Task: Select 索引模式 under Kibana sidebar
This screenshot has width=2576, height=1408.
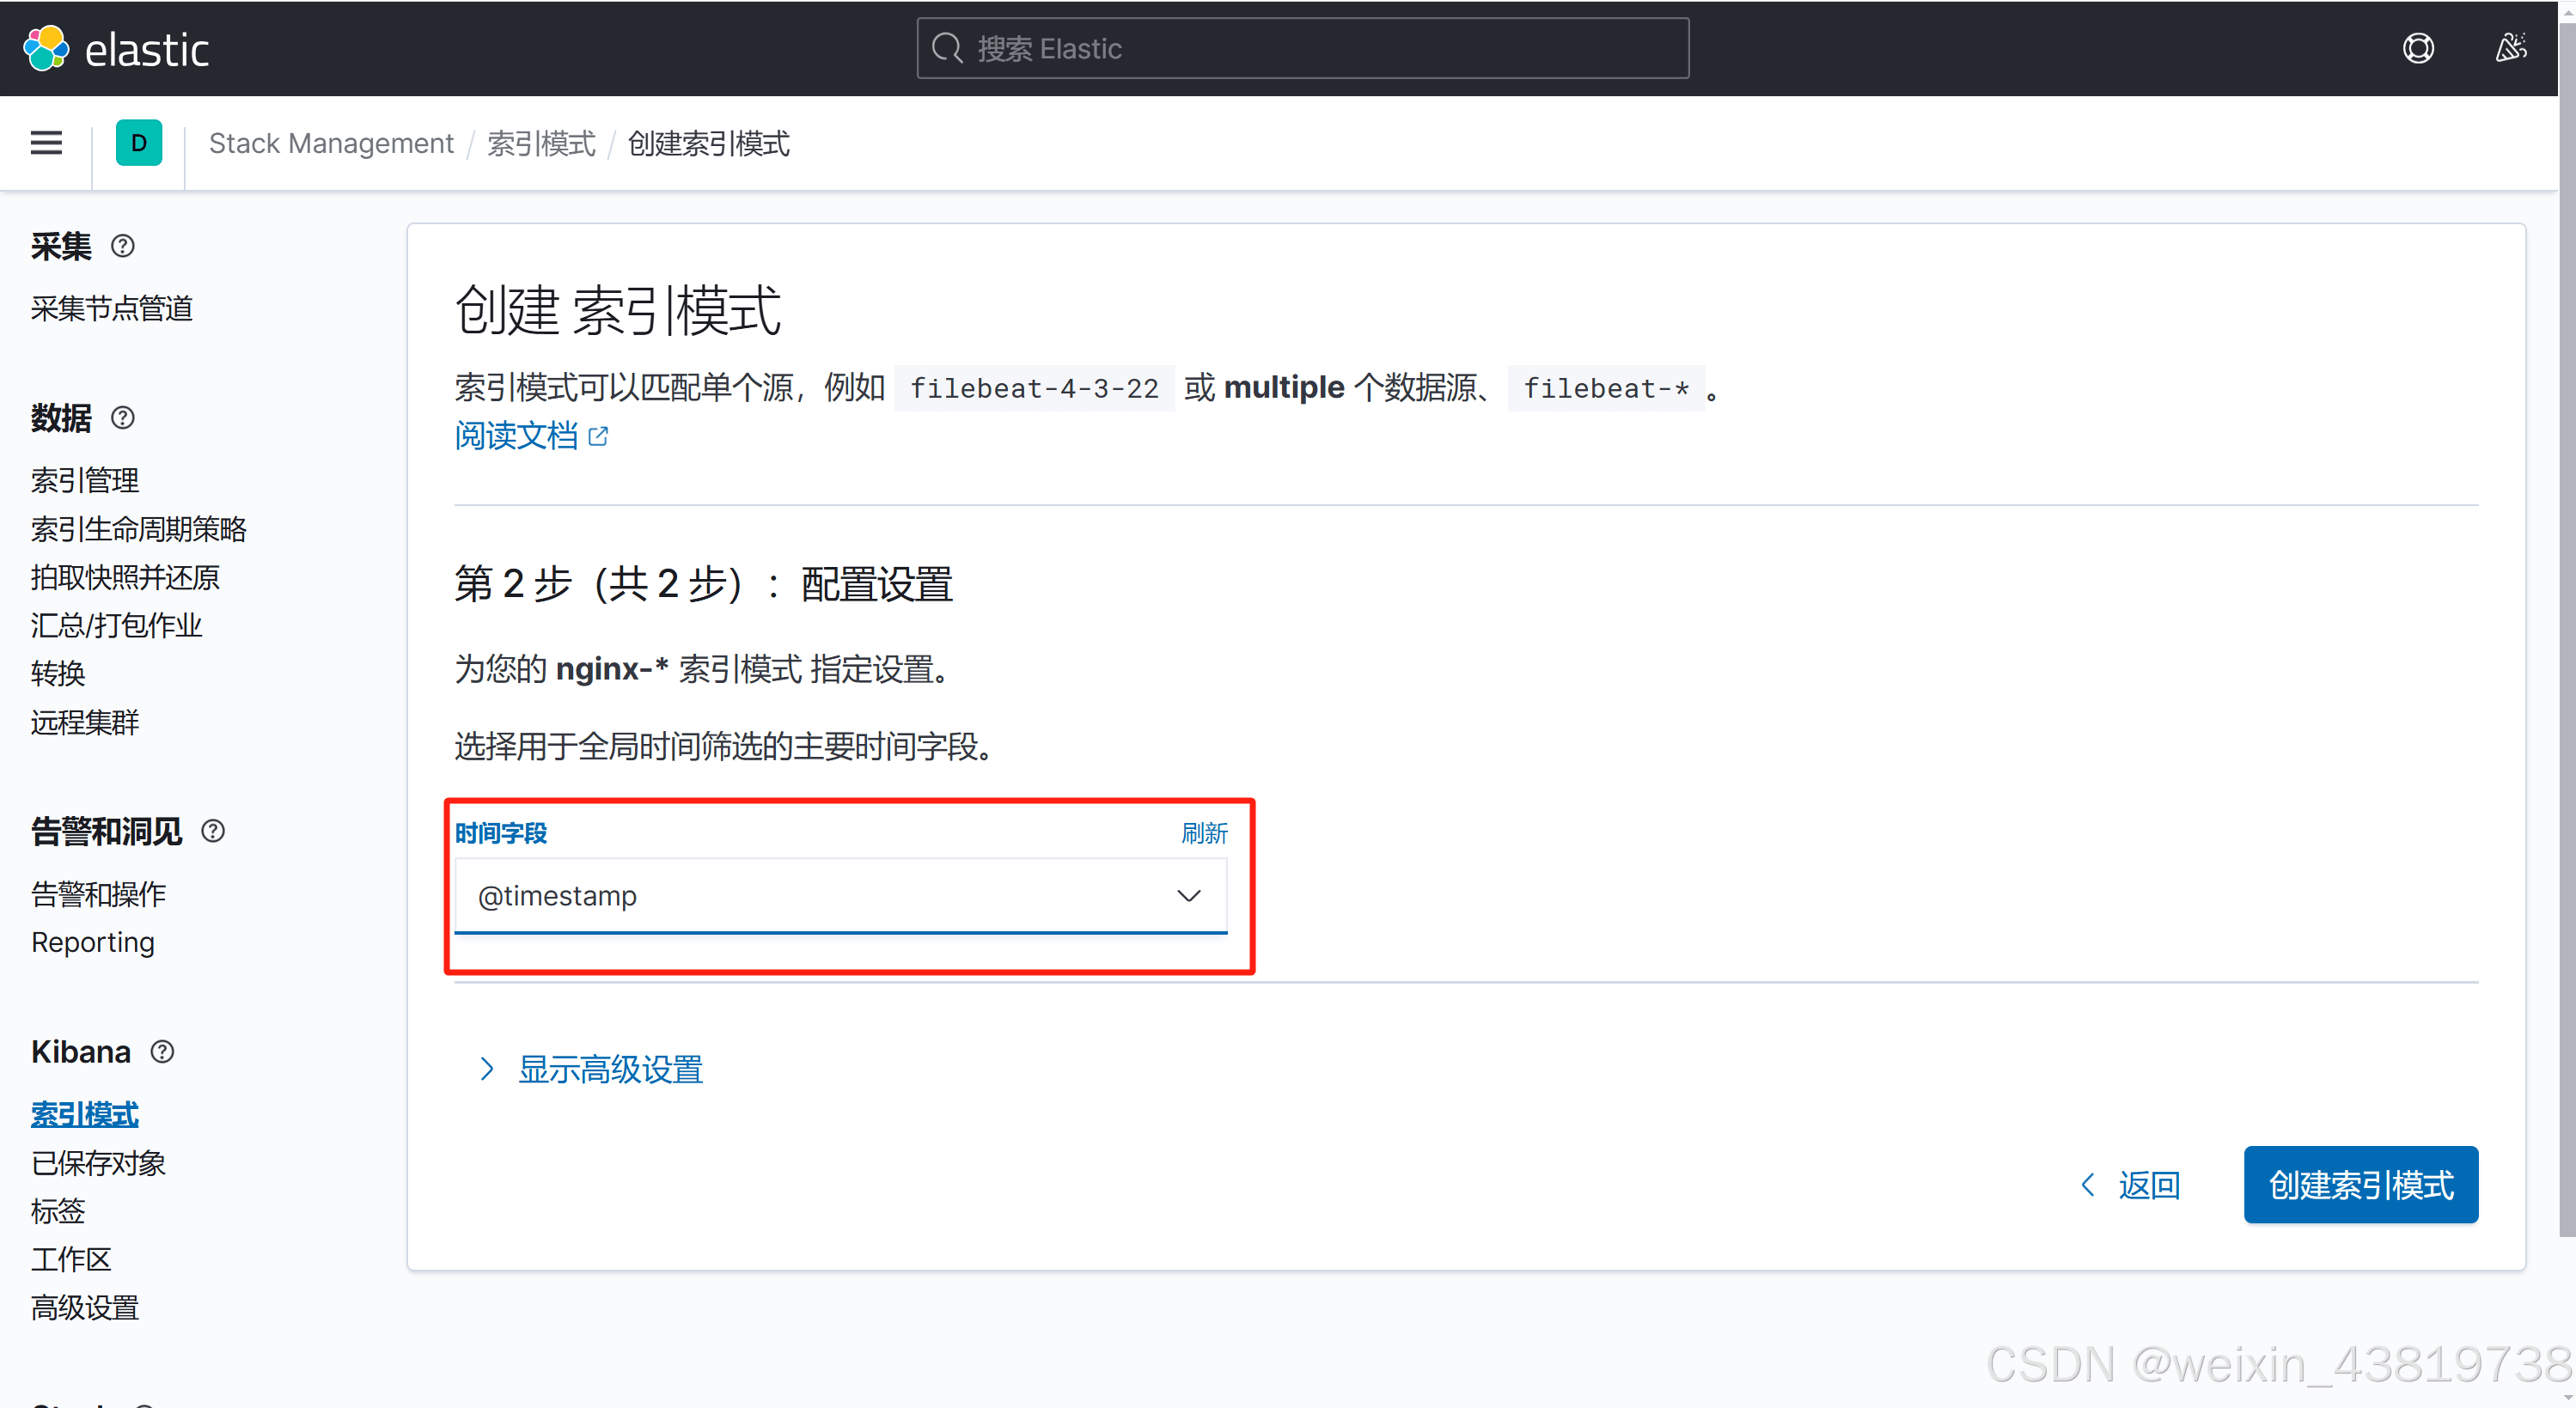Action: click(x=85, y=1114)
